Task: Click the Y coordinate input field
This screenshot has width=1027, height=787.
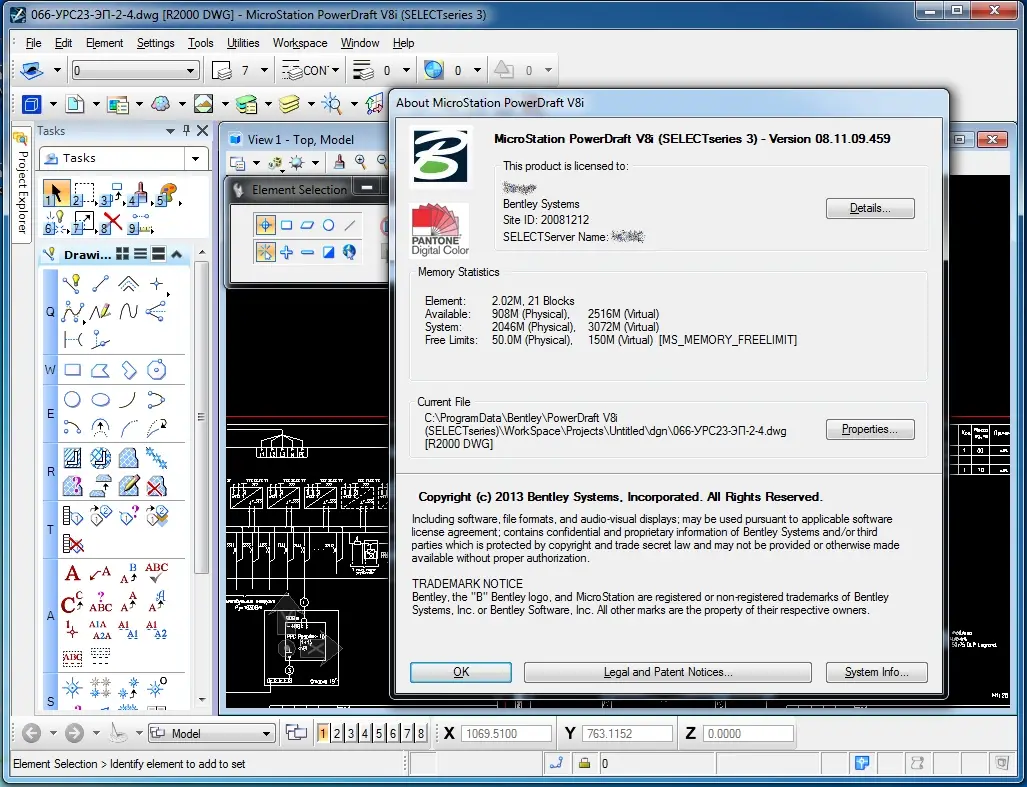Action: click(627, 733)
